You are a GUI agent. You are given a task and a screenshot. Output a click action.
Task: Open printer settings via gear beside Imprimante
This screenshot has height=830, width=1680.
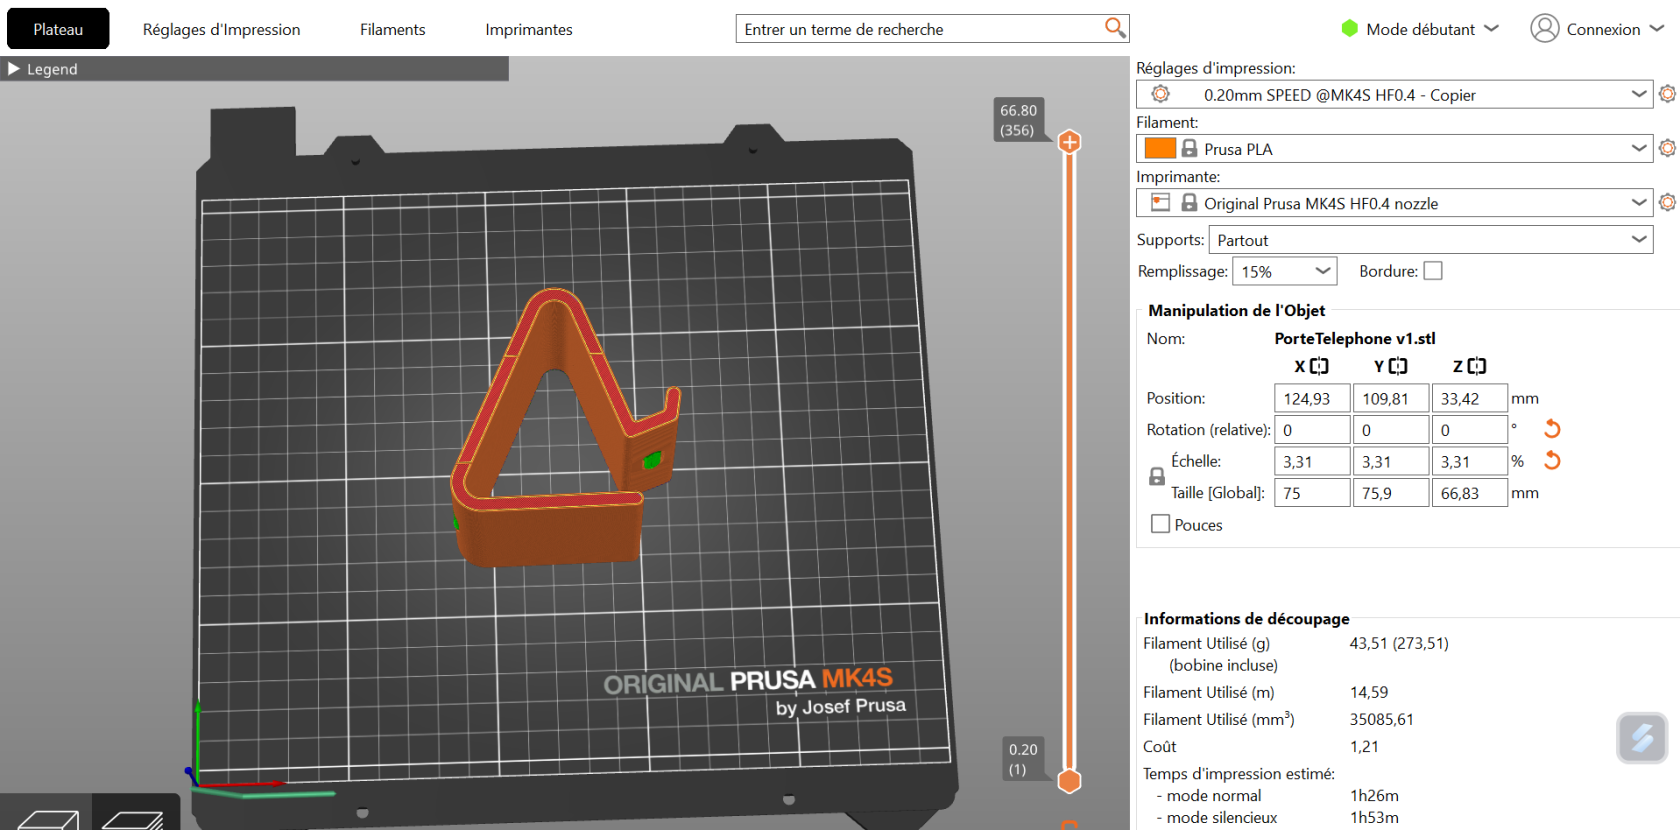point(1667,202)
